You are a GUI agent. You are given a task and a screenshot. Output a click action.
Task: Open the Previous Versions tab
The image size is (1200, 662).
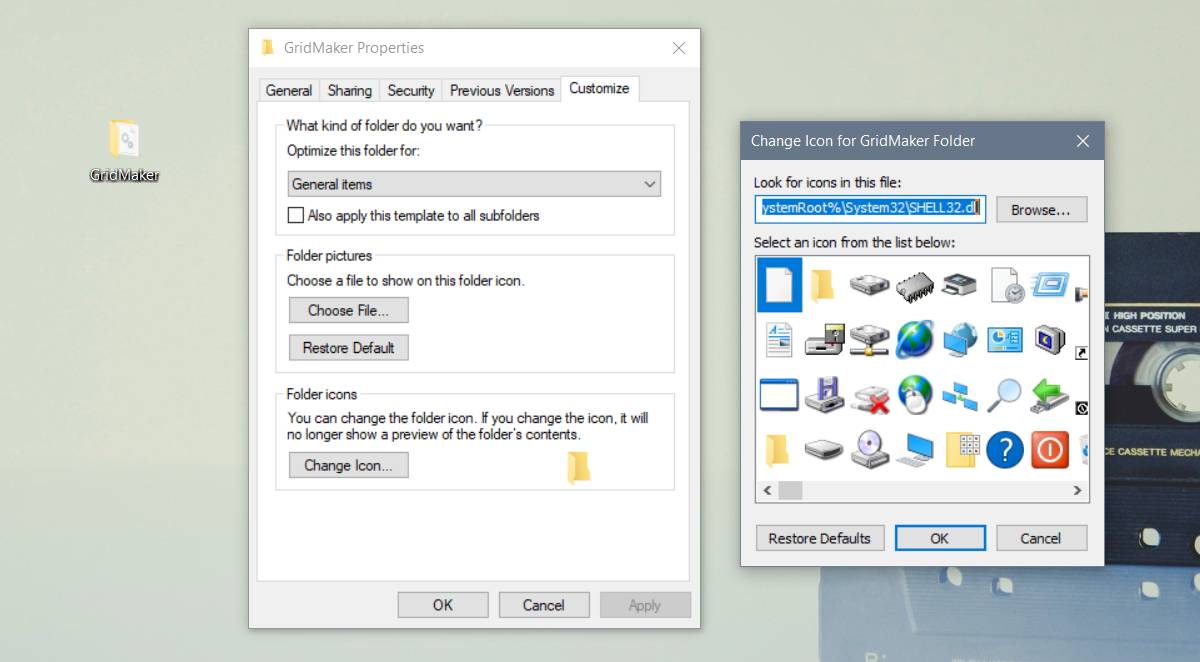[501, 90]
